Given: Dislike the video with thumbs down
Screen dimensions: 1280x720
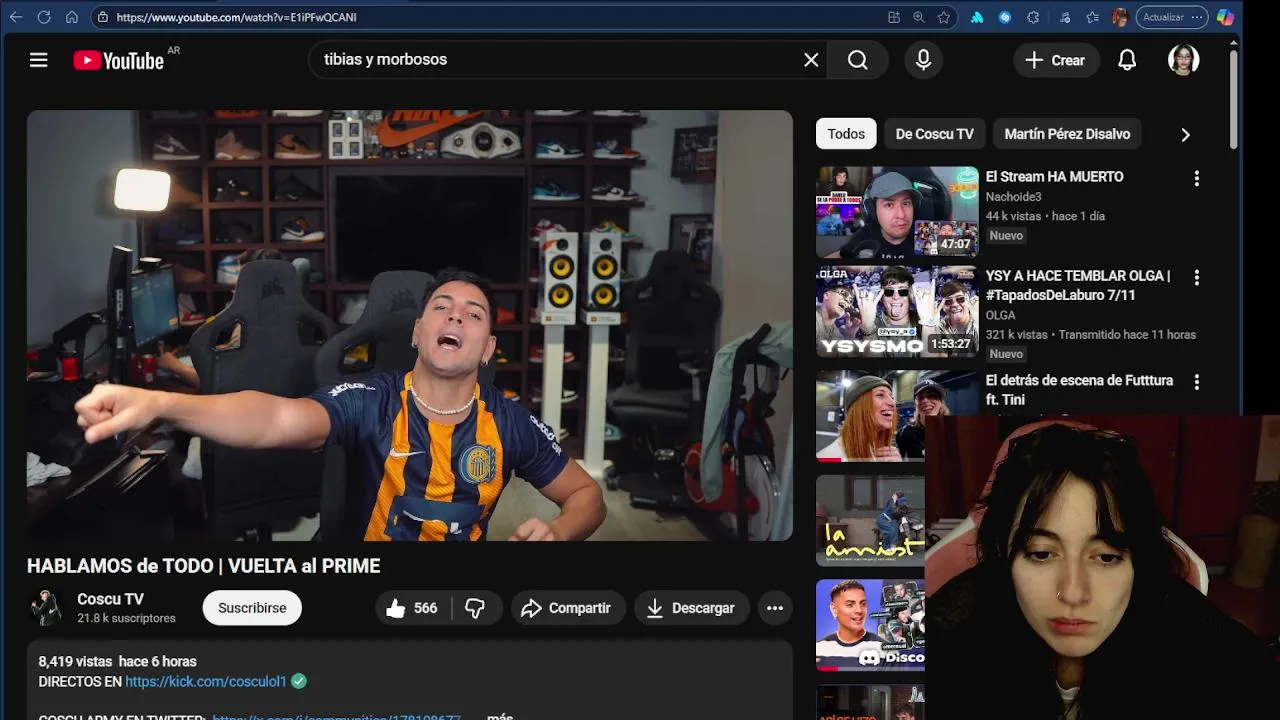Looking at the screenshot, I should pyautogui.click(x=475, y=608).
